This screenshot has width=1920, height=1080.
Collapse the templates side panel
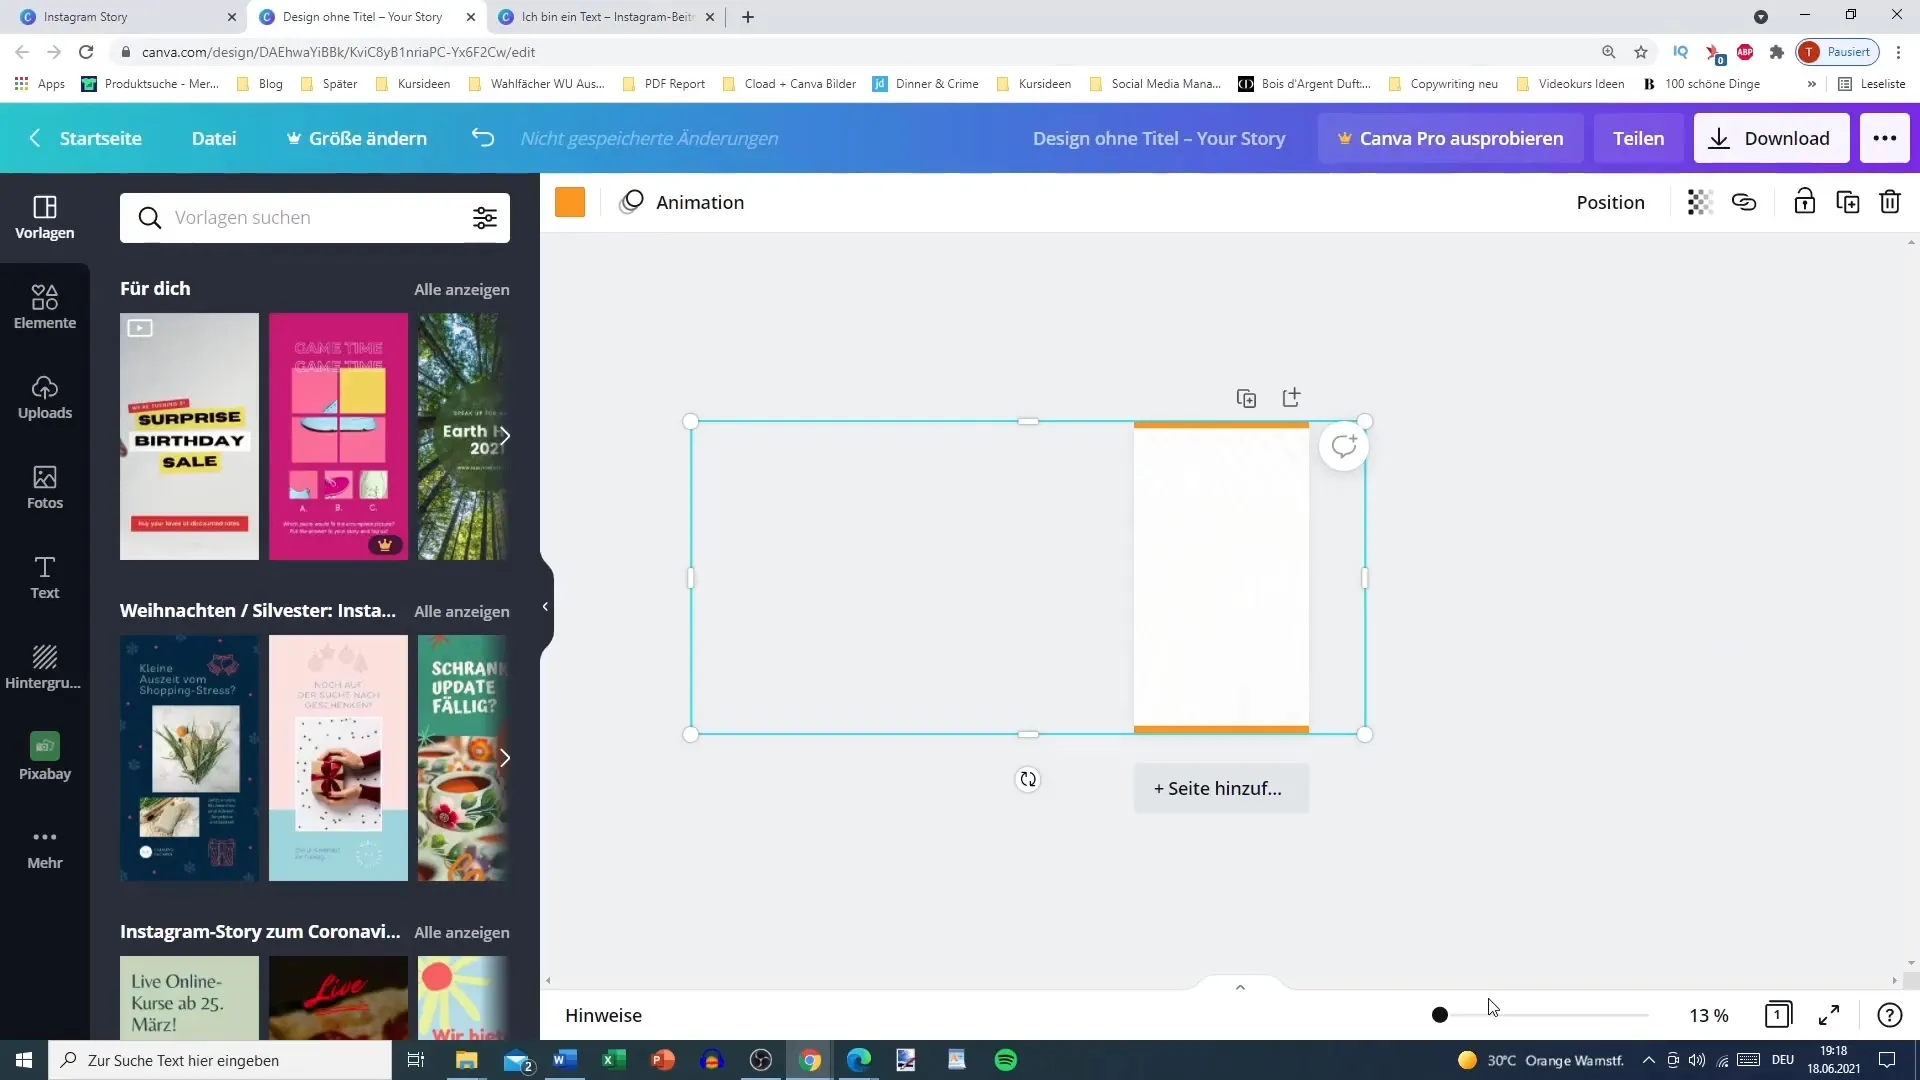coord(545,606)
